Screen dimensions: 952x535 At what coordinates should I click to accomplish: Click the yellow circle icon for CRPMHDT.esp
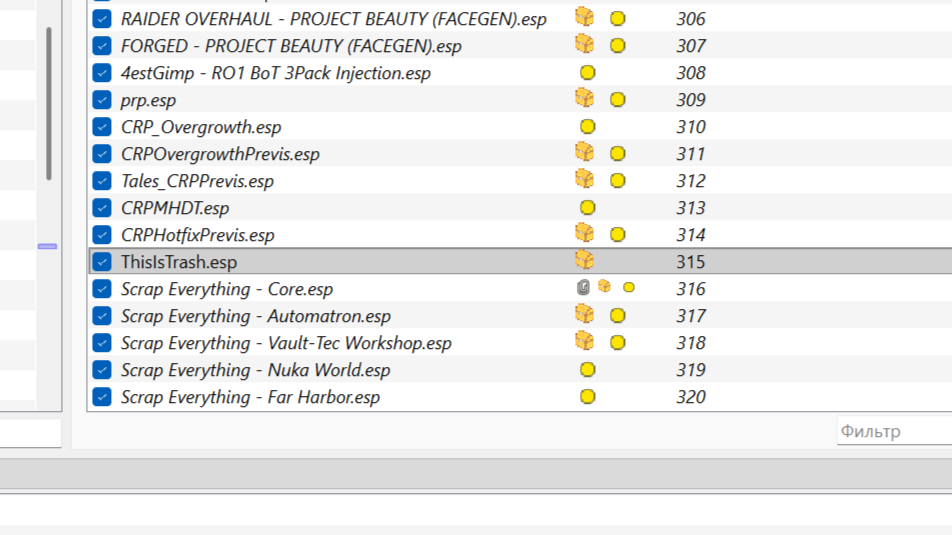point(588,208)
